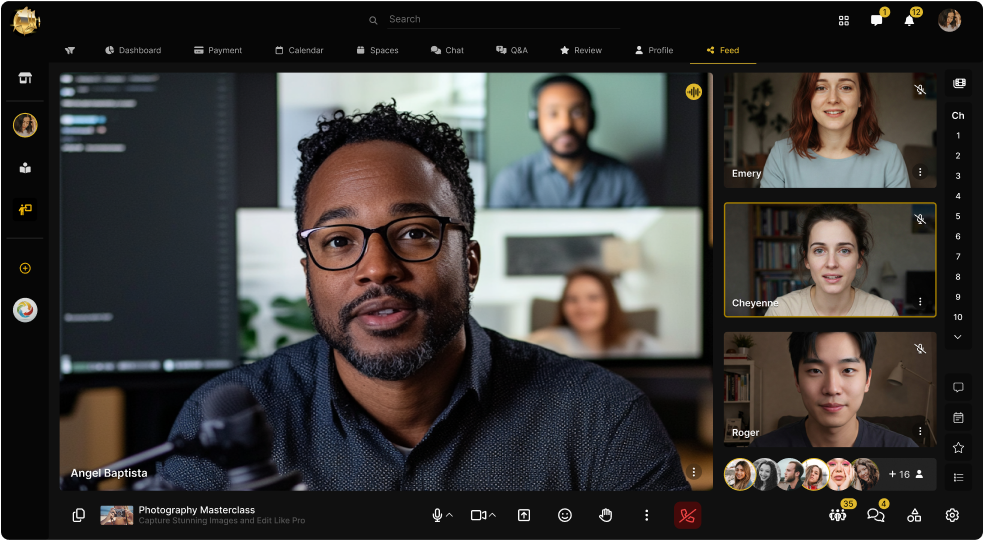Open right sidebar calendar icon
This screenshot has width=984, height=541.
(x=958, y=417)
